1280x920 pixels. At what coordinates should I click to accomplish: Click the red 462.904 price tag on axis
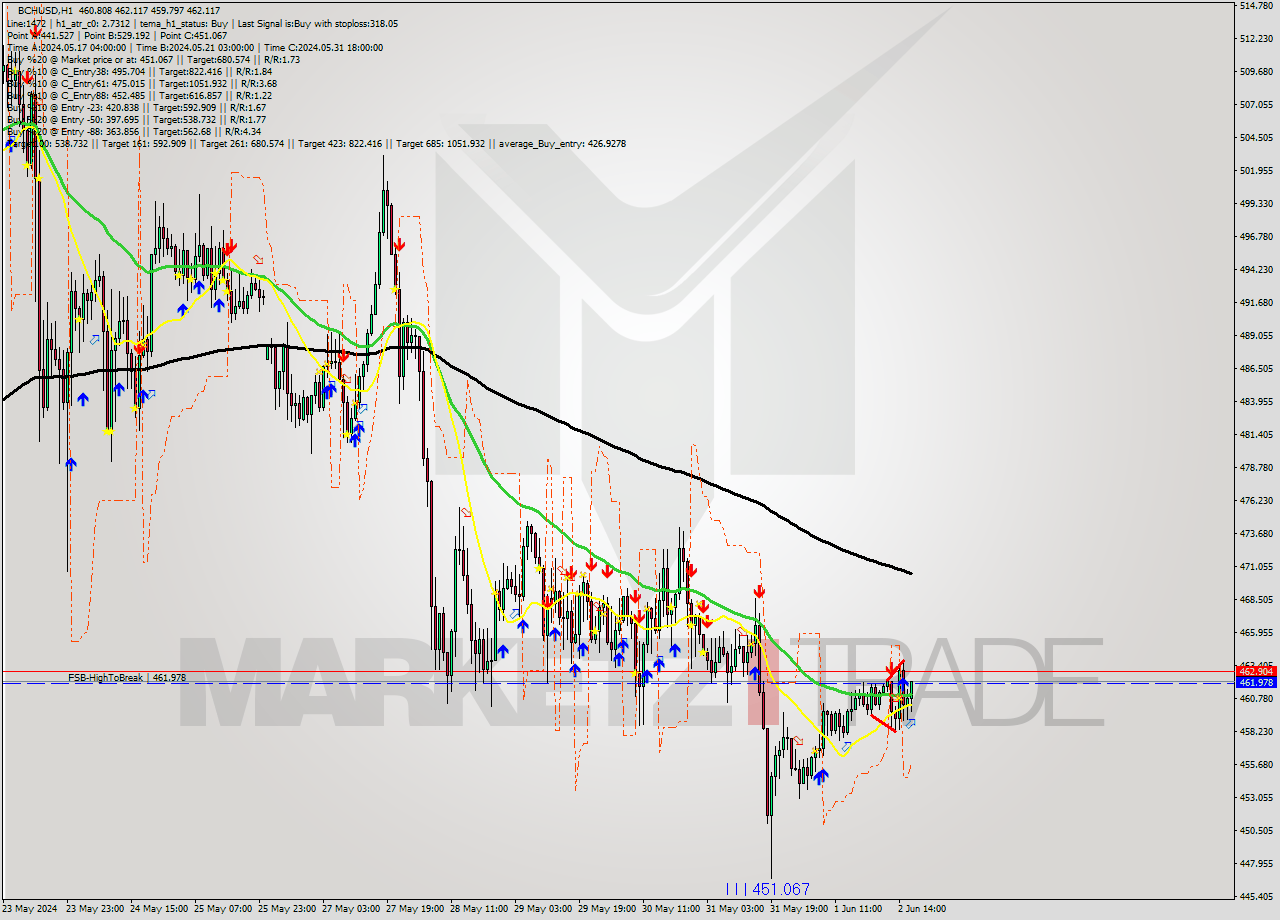tap(1256, 671)
